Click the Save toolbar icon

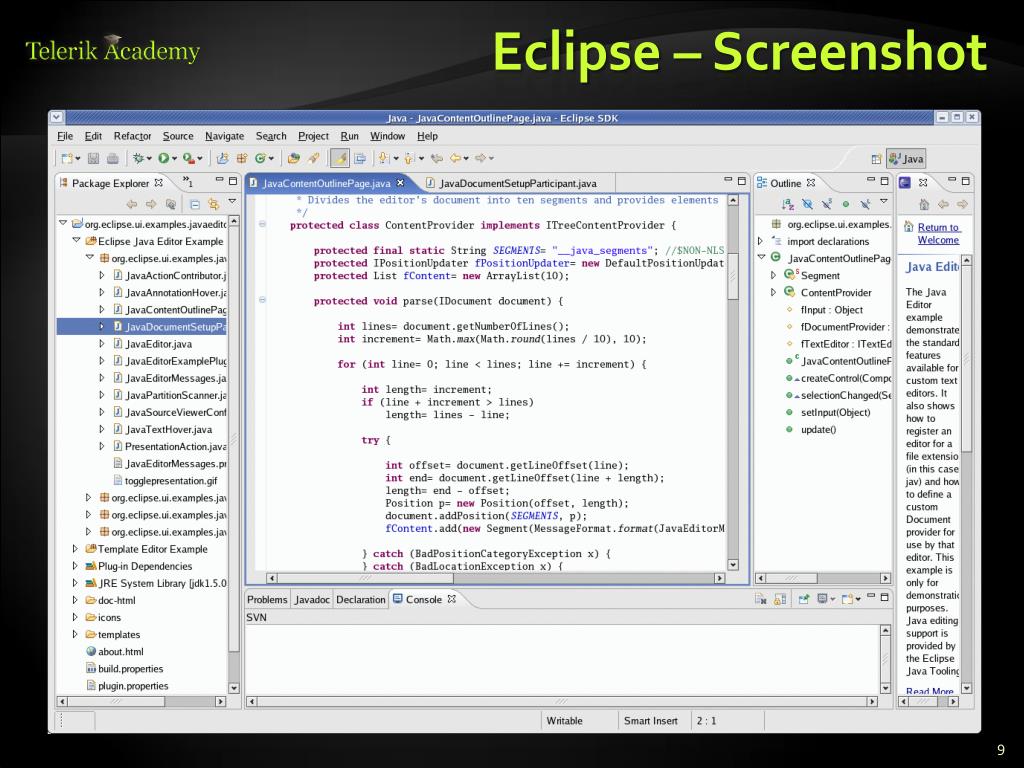93,158
